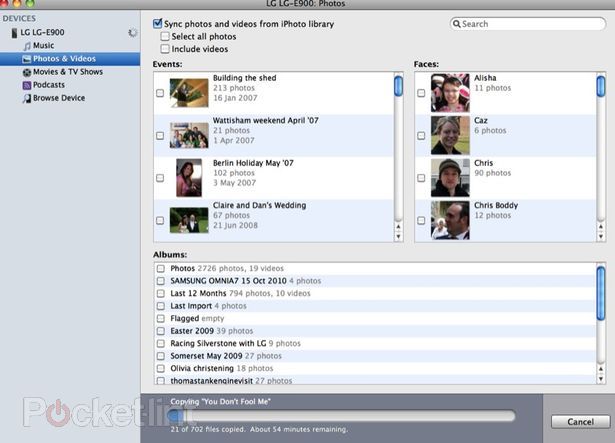Cancel the file copy operation
Viewport: 615px width, 443px height.
[580, 422]
